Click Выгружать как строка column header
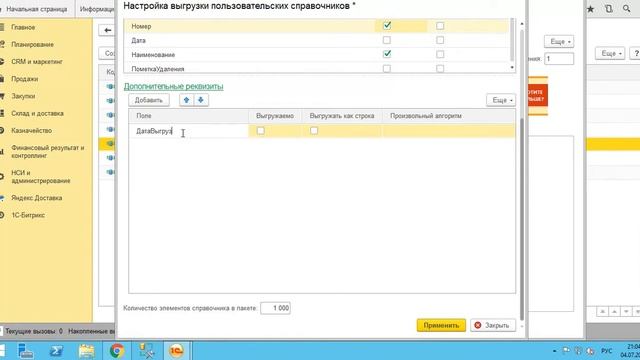Viewport: 640px width, 360px height. (x=342, y=116)
